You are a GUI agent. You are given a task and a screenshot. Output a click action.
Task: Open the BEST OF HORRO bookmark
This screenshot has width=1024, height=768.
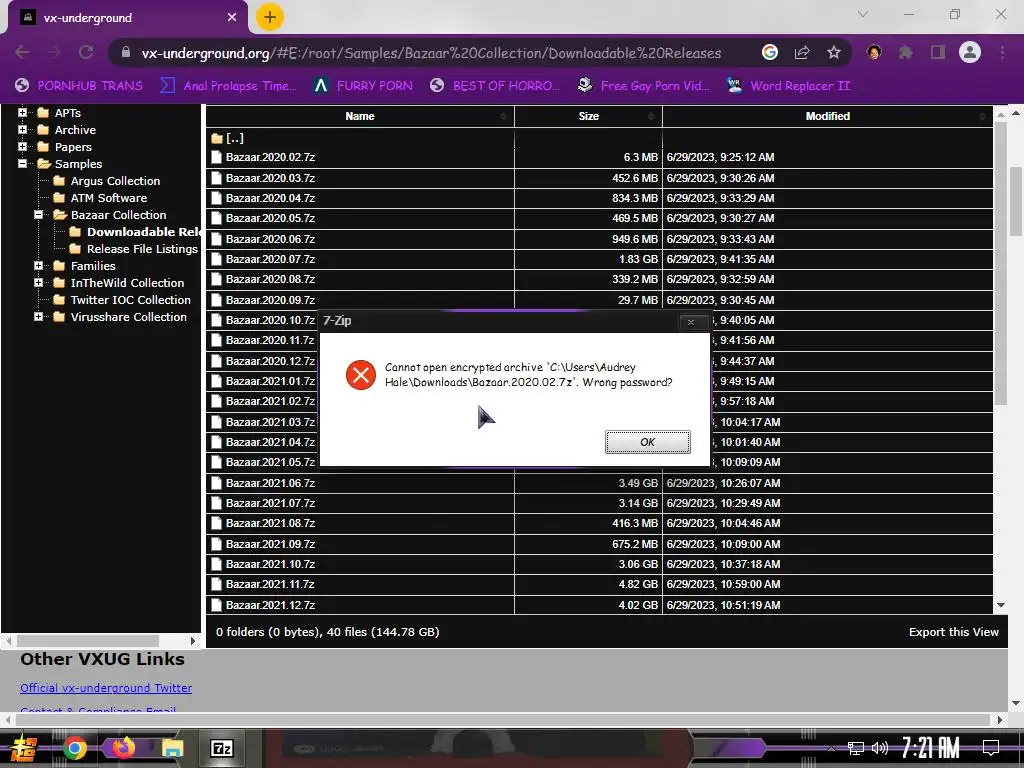coord(495,86)
